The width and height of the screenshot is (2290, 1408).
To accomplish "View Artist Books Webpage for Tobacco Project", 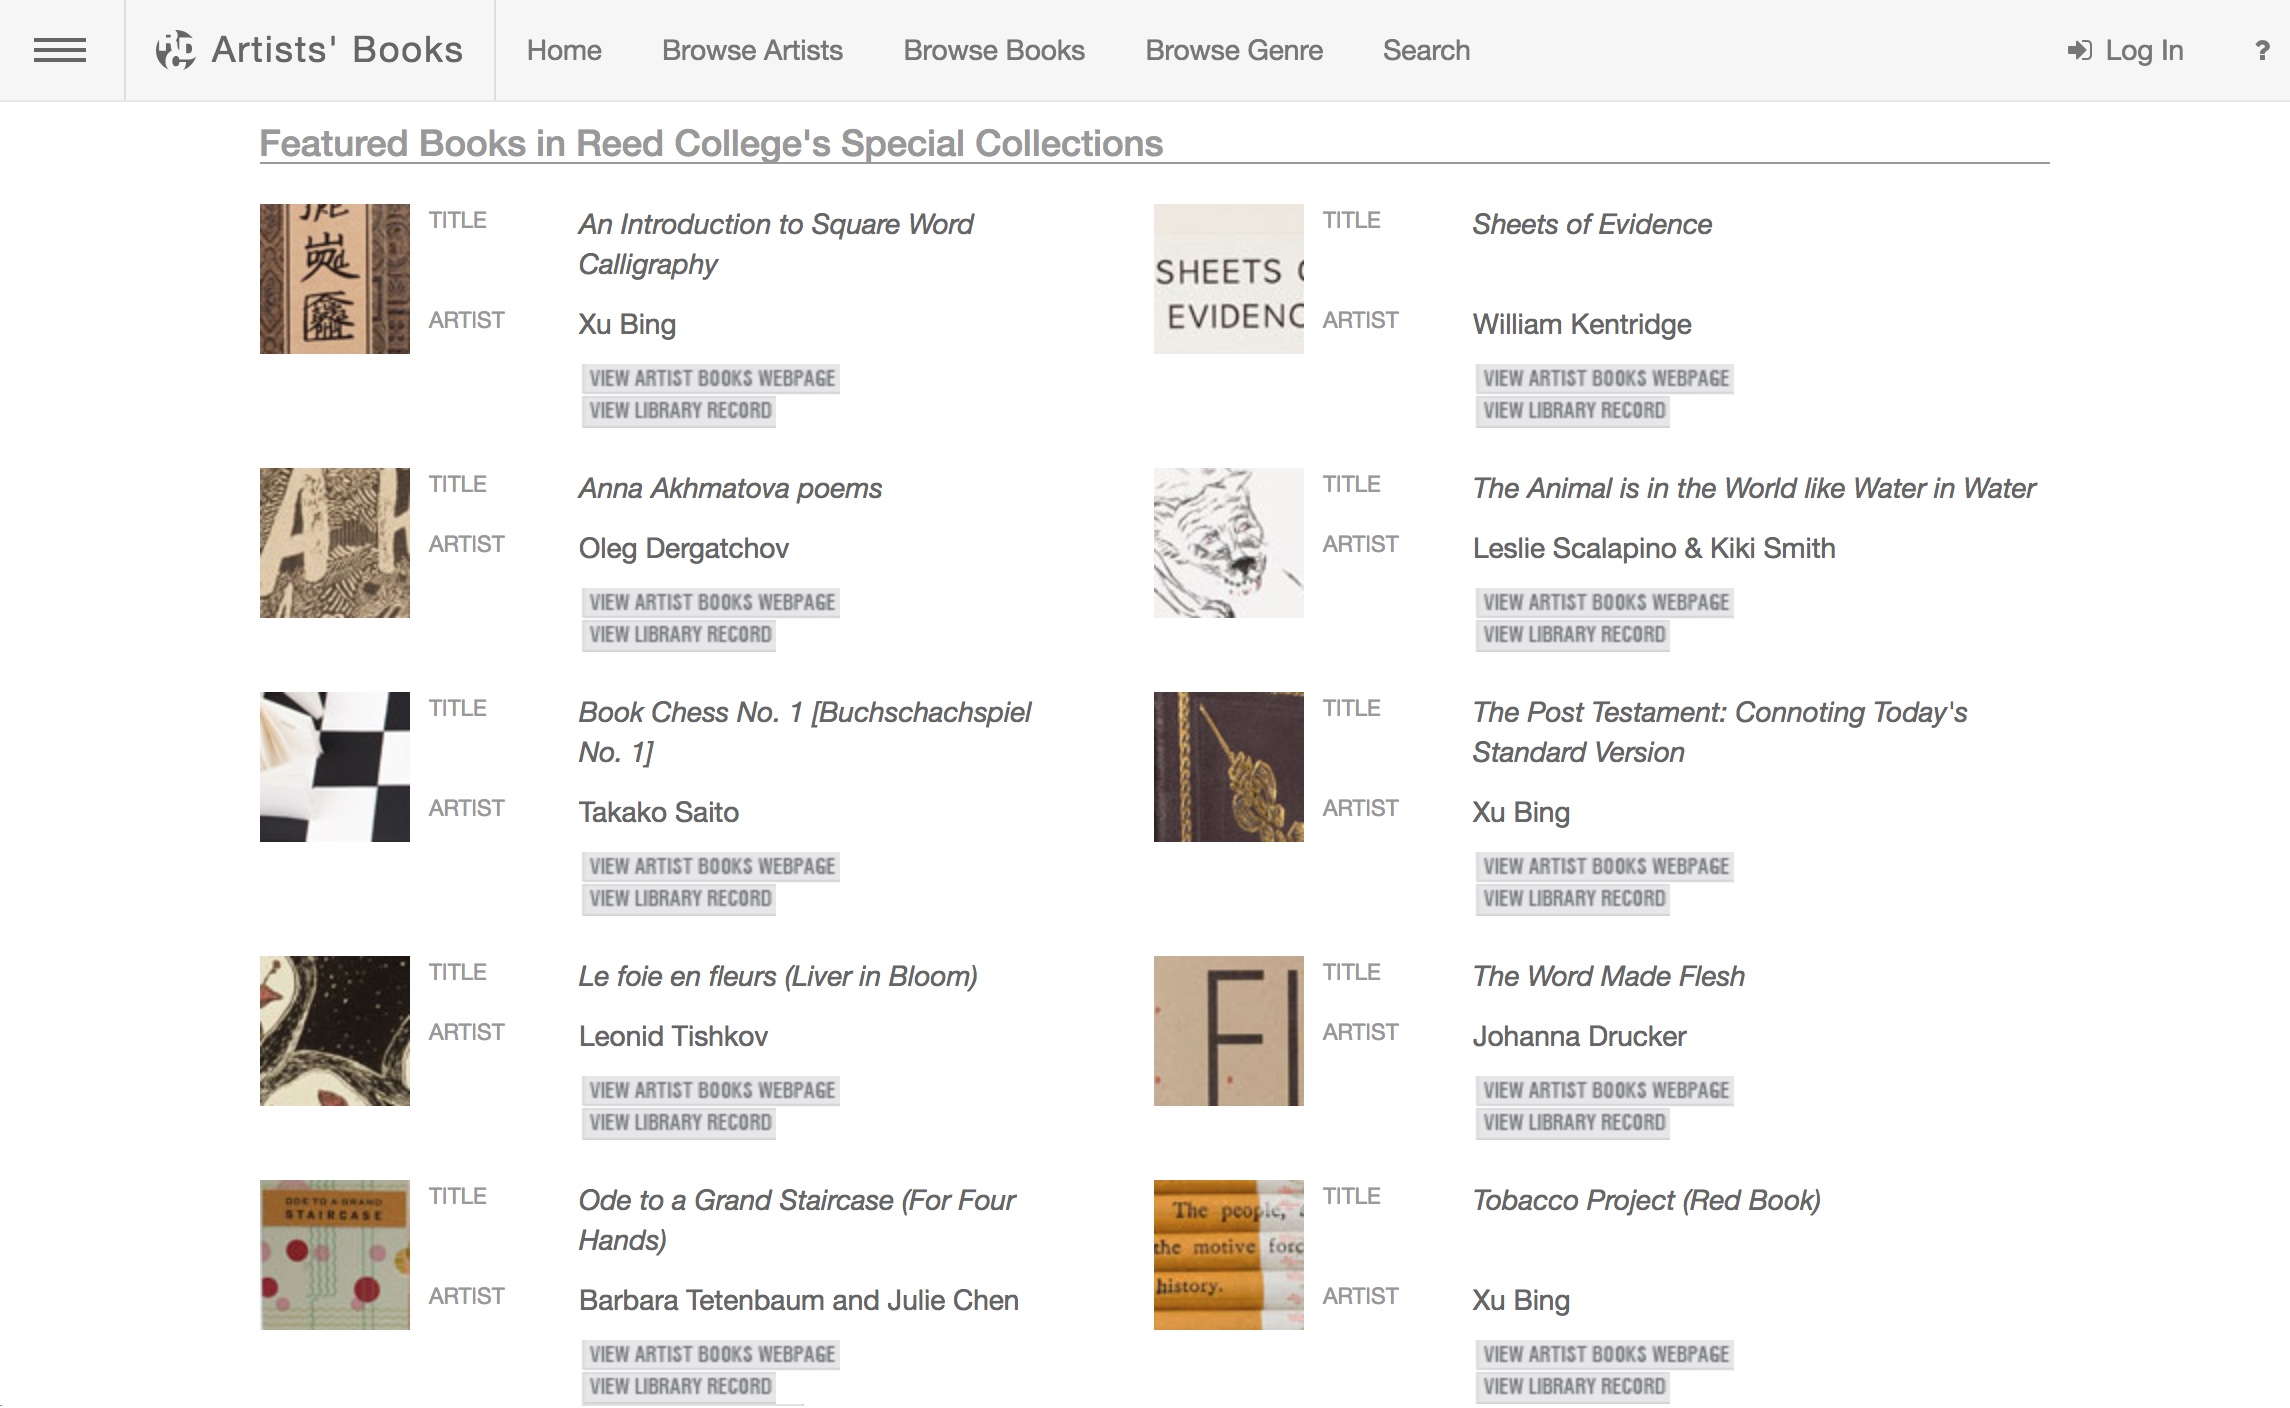I will [x=1605, y=1354].
